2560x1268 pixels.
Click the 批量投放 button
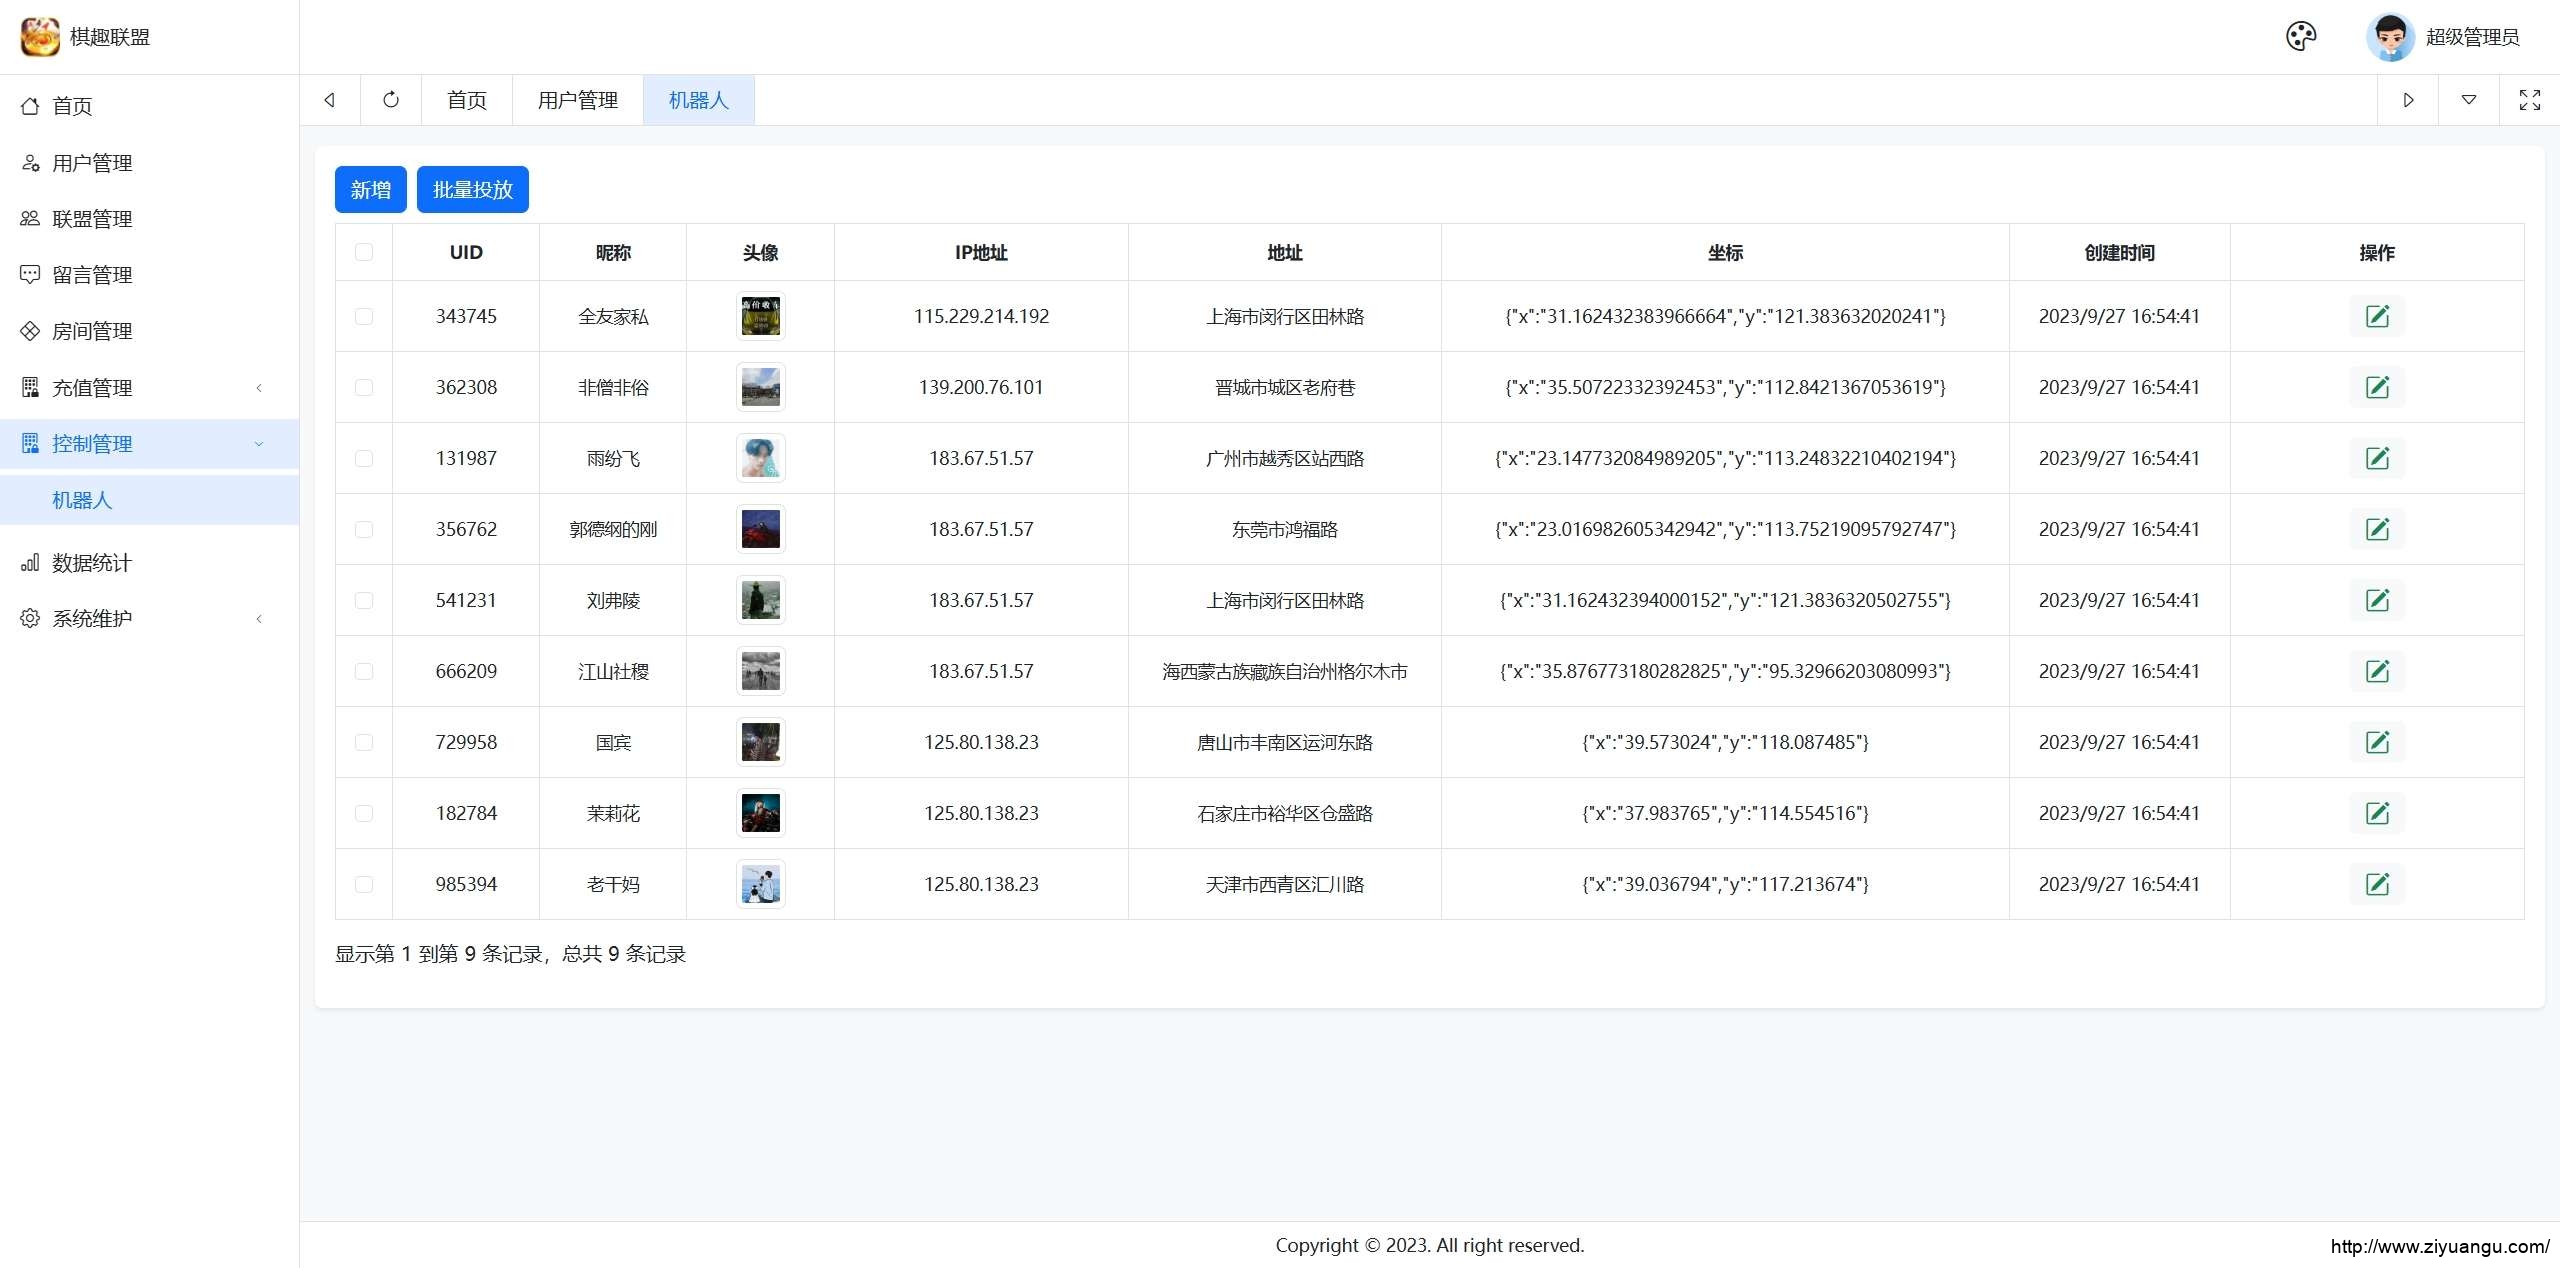(x=472, y=190)
